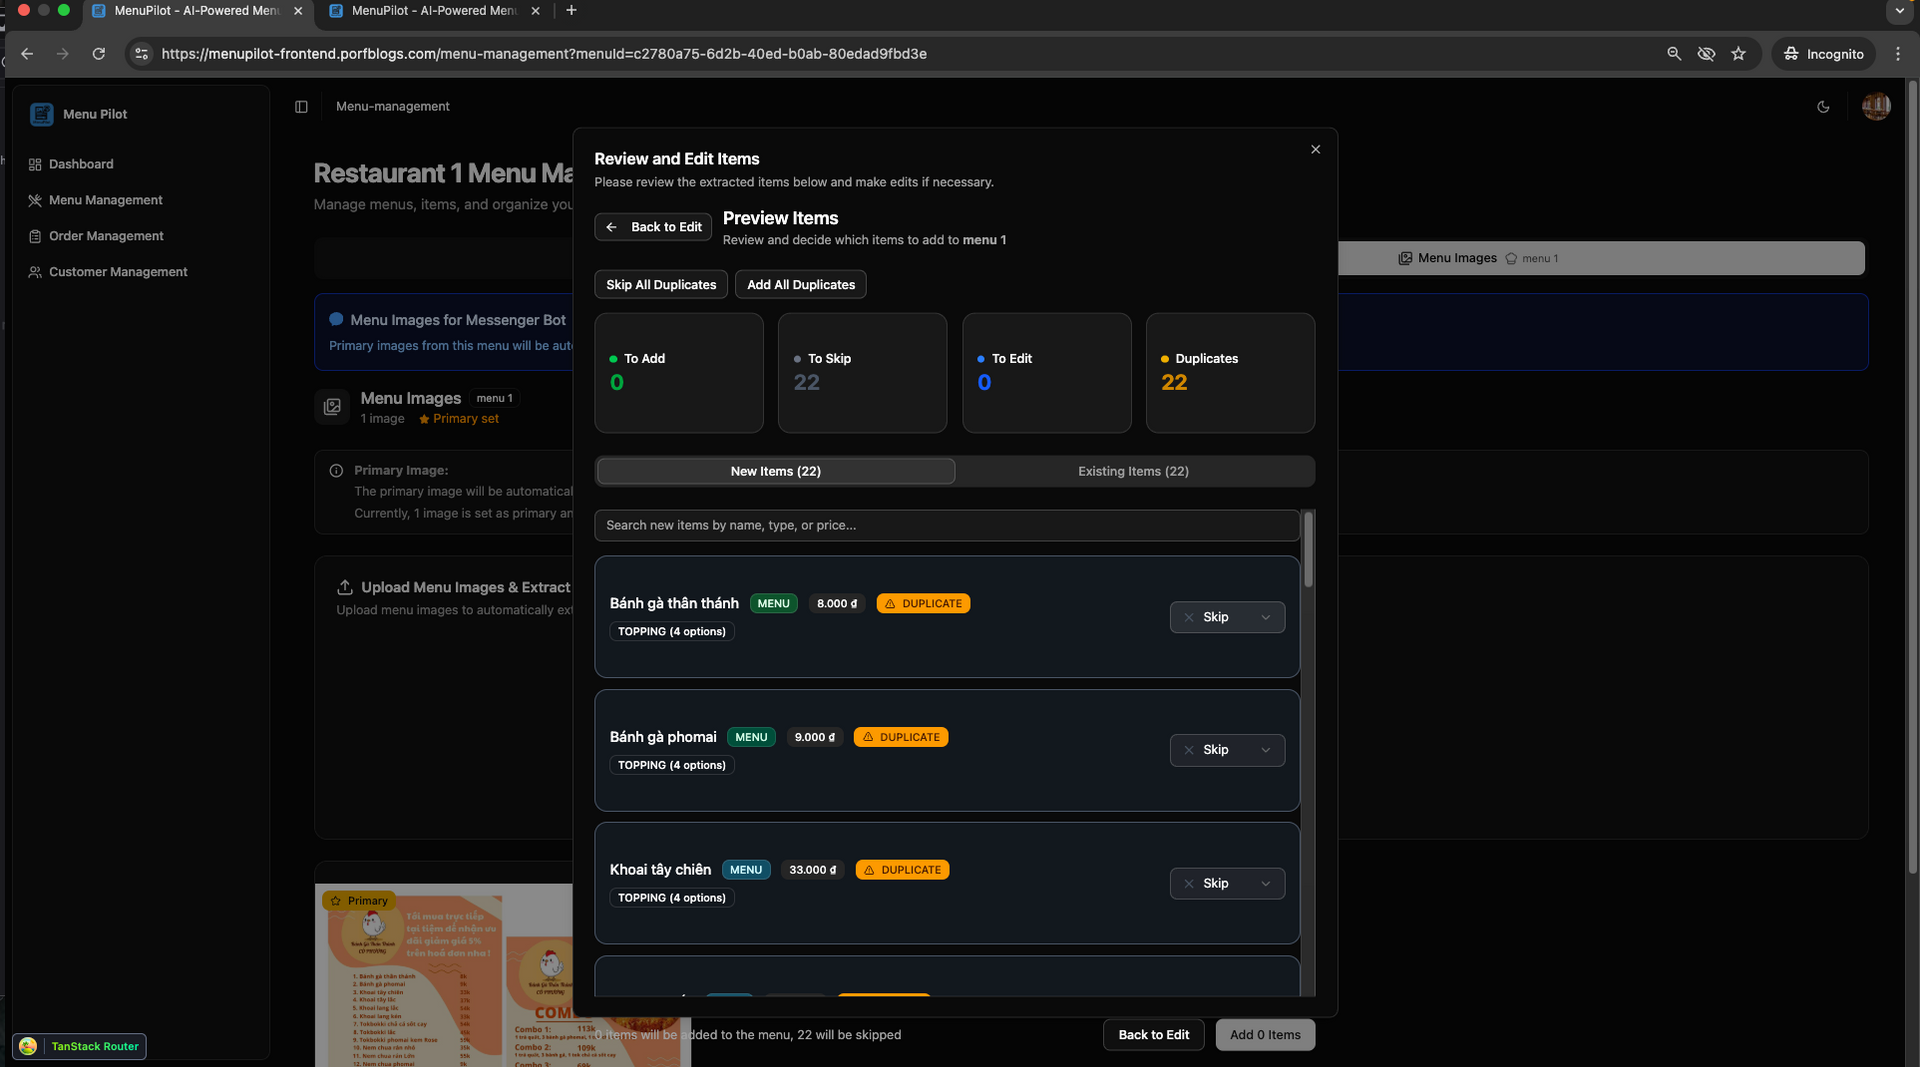Switch theme with the moon icon
This screenshot has width=1920, height=1067.
pos(1823,107)
